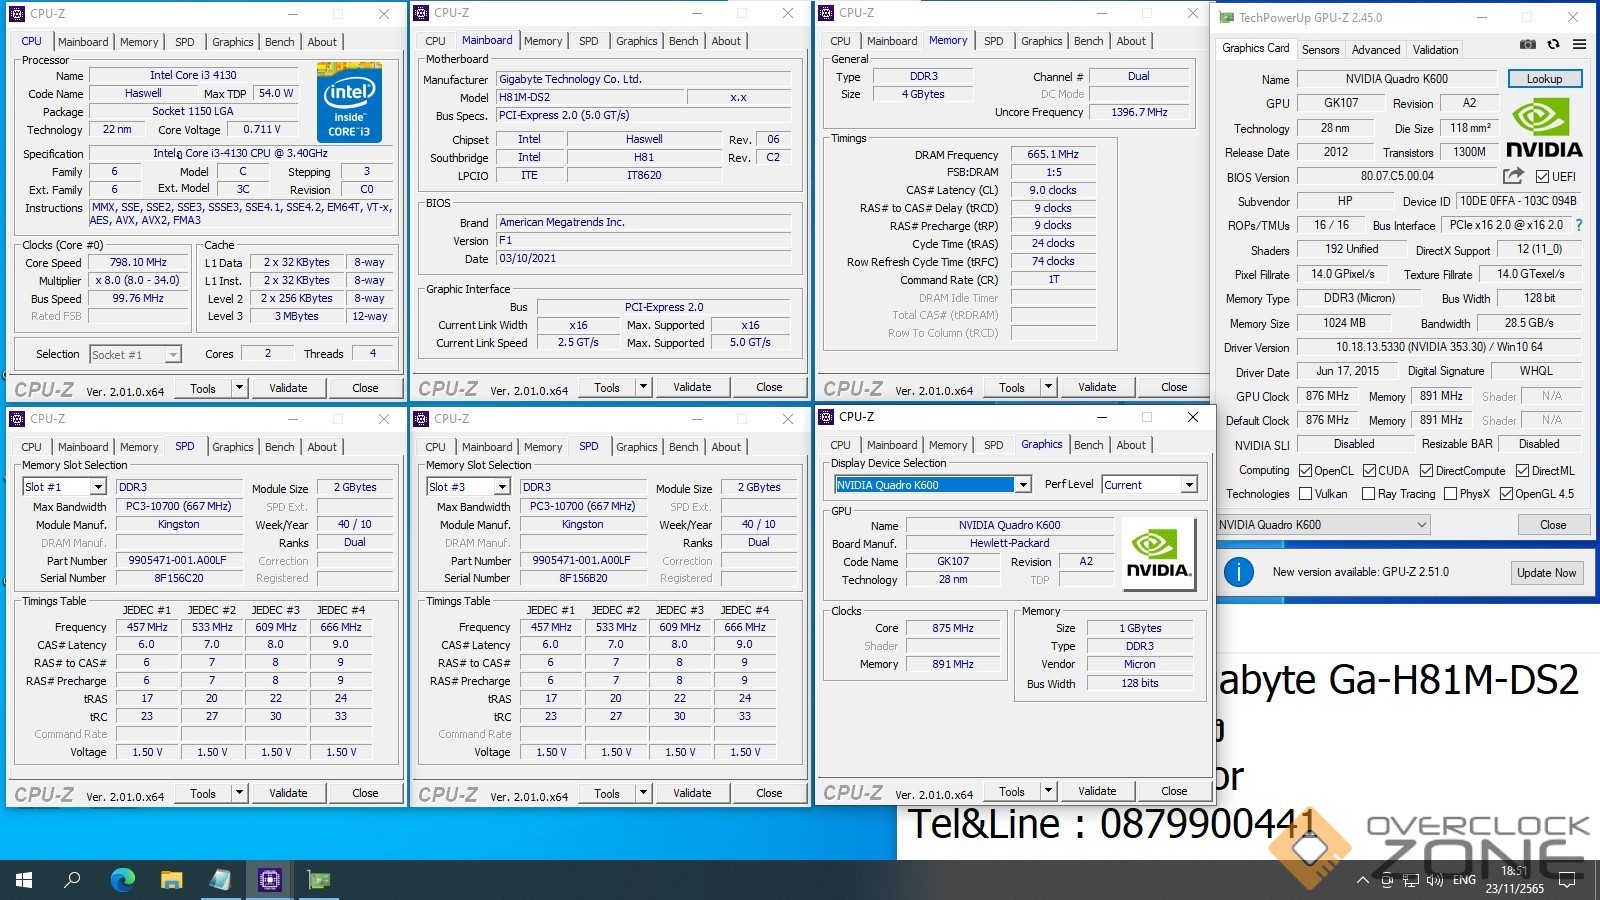Click the GPU-Z refresh icon
Image resolution: width=1600 pixels, height=900 pixels.
pyautogui.click(x=1553, y=44)
